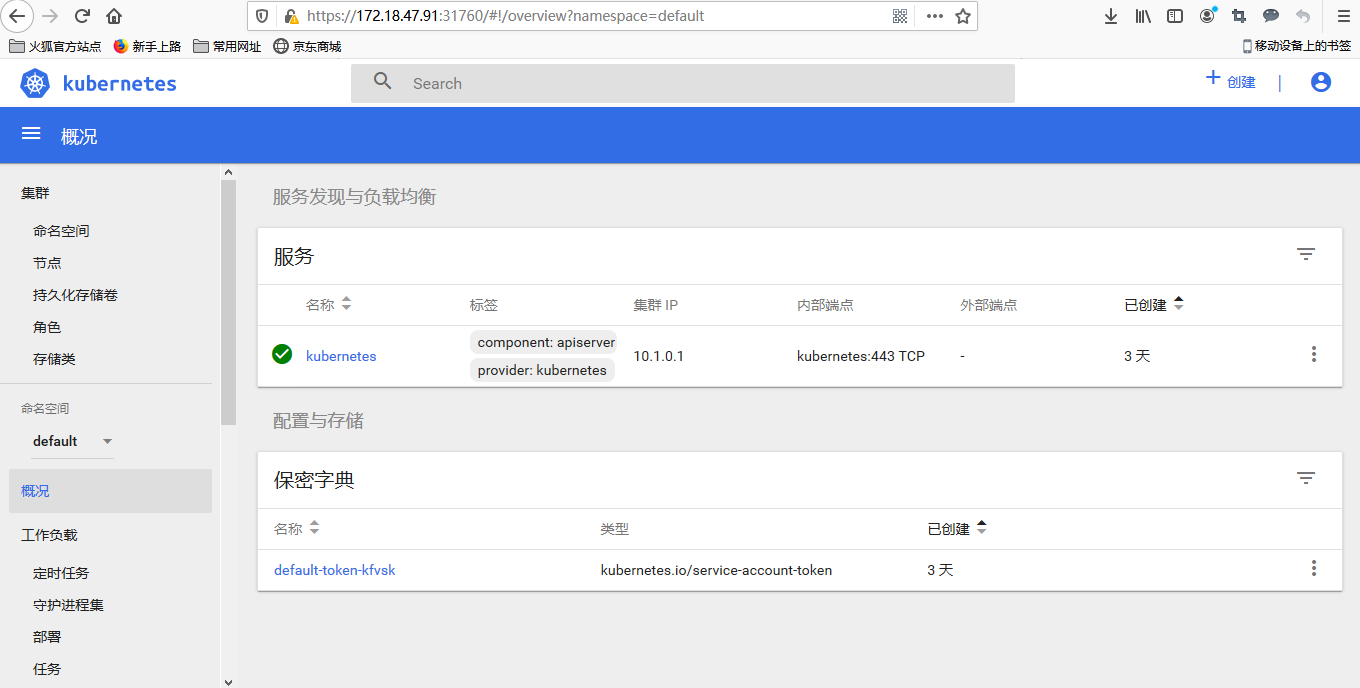Click the dashboard Search input field
The width and height of the screenshot is (1360, 688).
click(683, 83)
